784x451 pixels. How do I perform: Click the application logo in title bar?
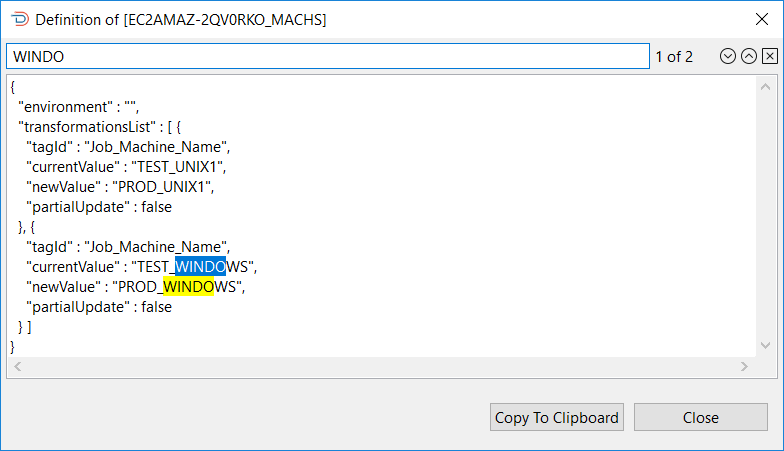[20, 20]
